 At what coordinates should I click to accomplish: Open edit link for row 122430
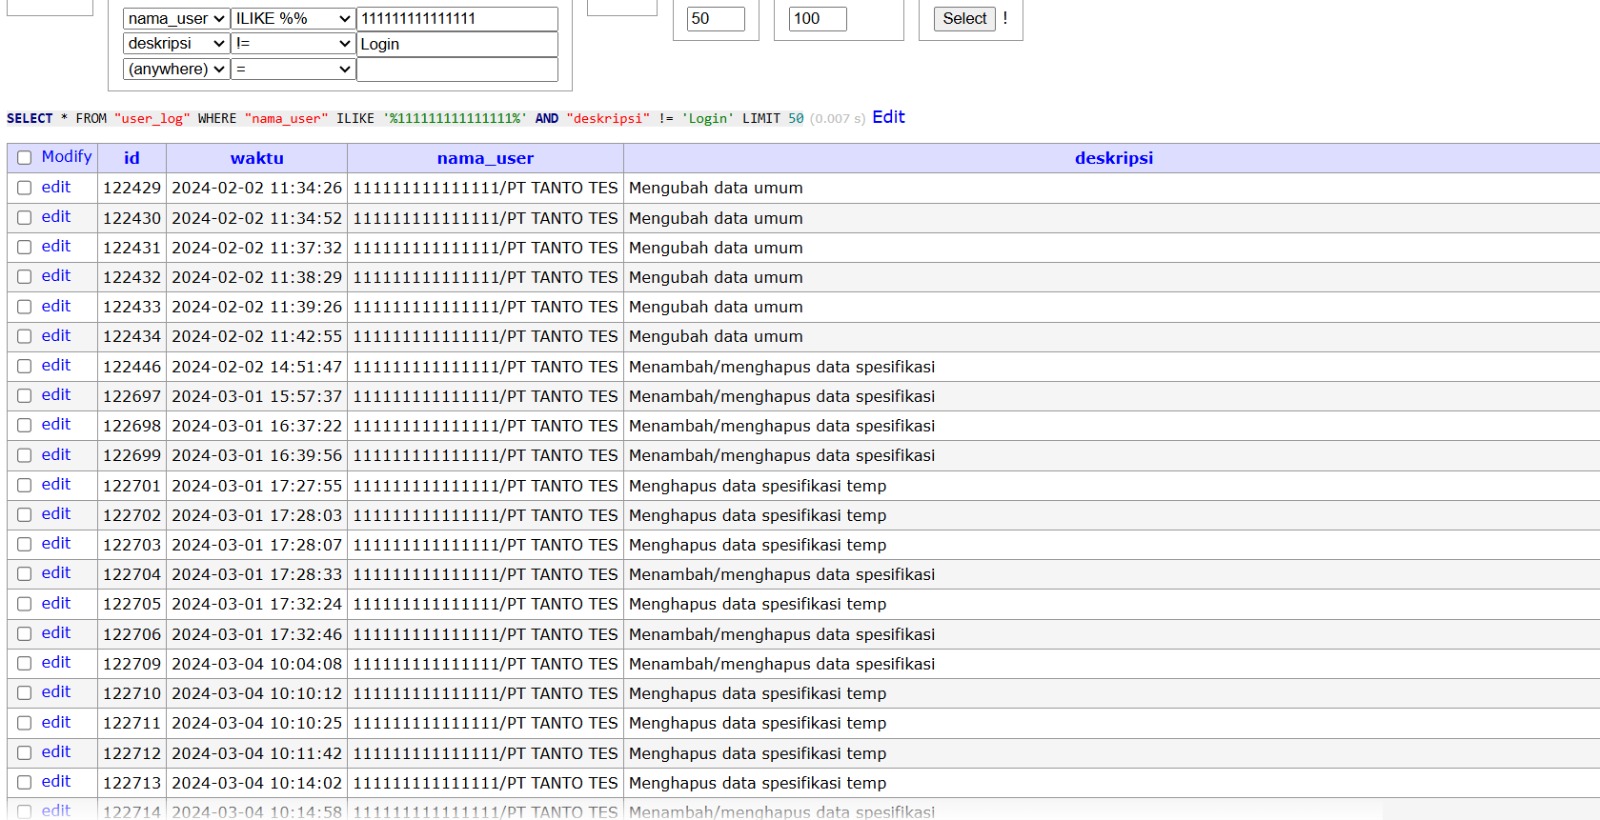click(x=56, y=217)
